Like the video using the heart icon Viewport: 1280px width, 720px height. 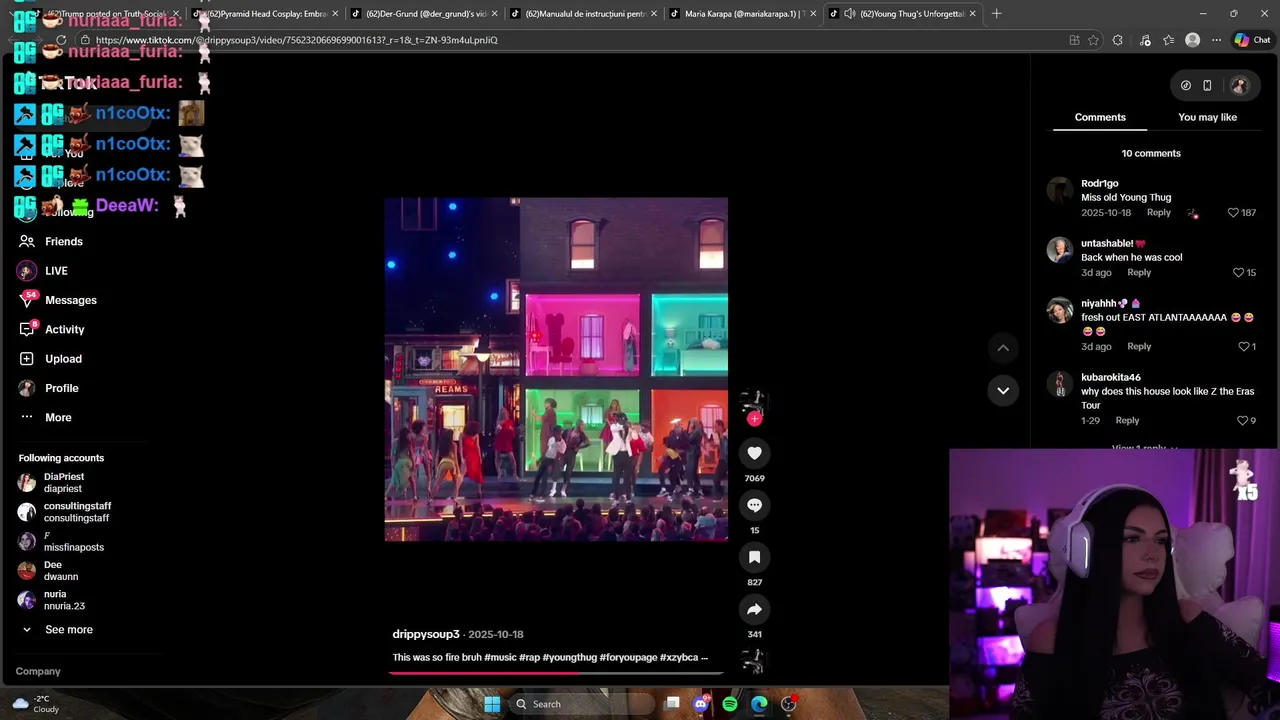click(754, 453)
